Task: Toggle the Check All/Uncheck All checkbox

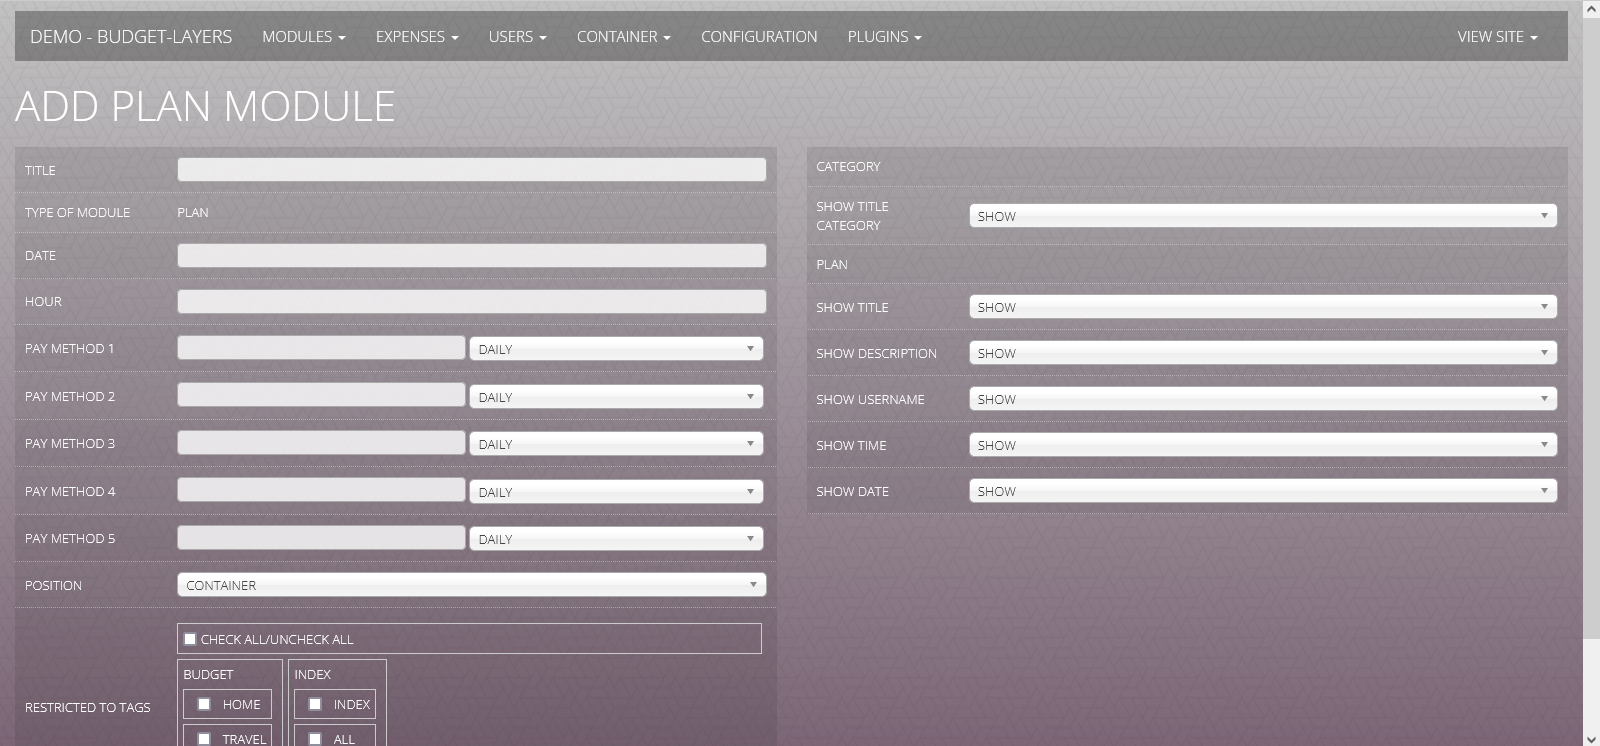Action: pos(190,639)
